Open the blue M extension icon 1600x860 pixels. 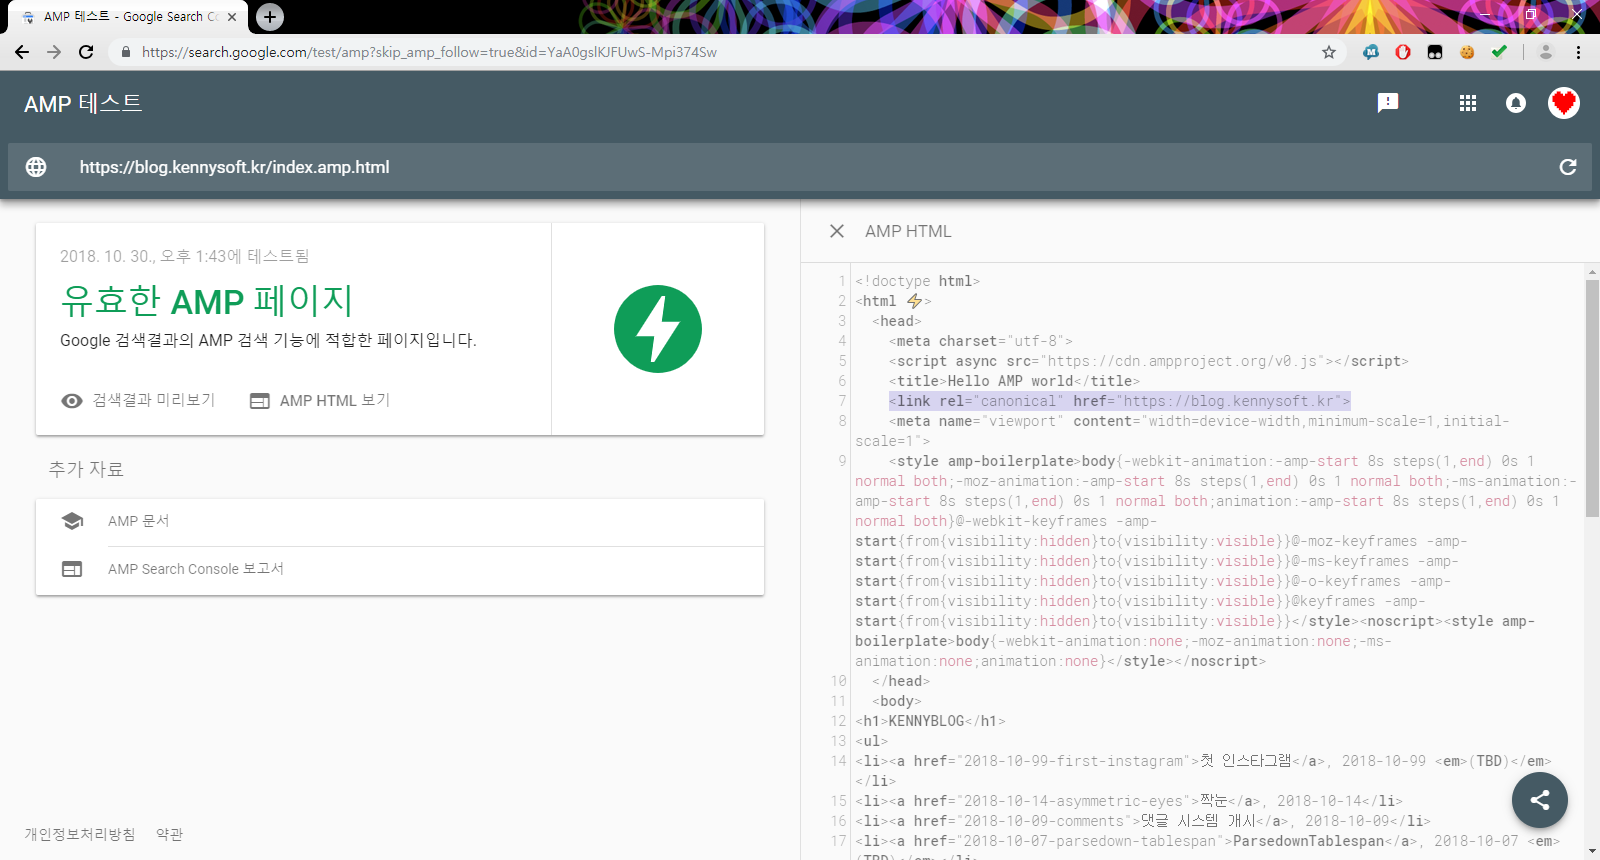(1371, 52)
